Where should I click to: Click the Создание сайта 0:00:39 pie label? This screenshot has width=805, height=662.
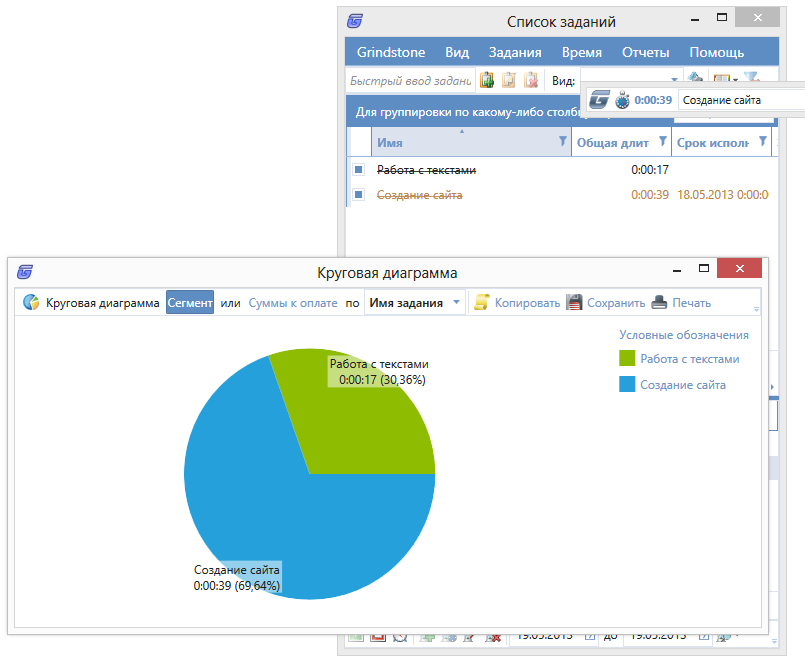pos(237,577)
